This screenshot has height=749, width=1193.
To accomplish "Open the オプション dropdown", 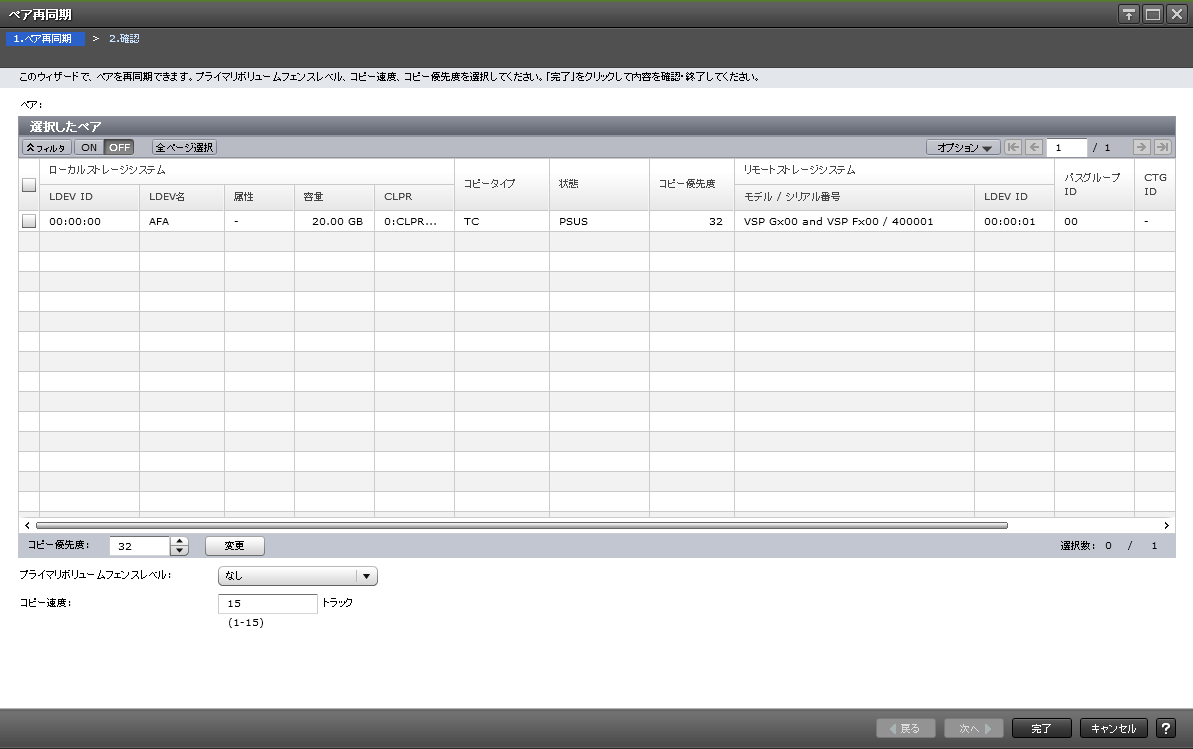I will click(963, 148).
